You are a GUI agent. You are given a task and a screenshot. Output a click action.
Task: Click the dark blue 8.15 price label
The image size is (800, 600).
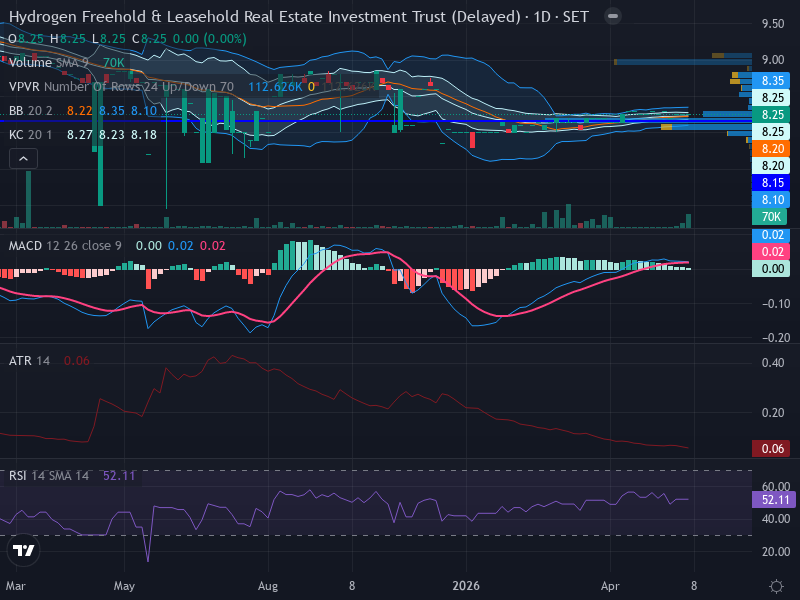click(771, 183)
